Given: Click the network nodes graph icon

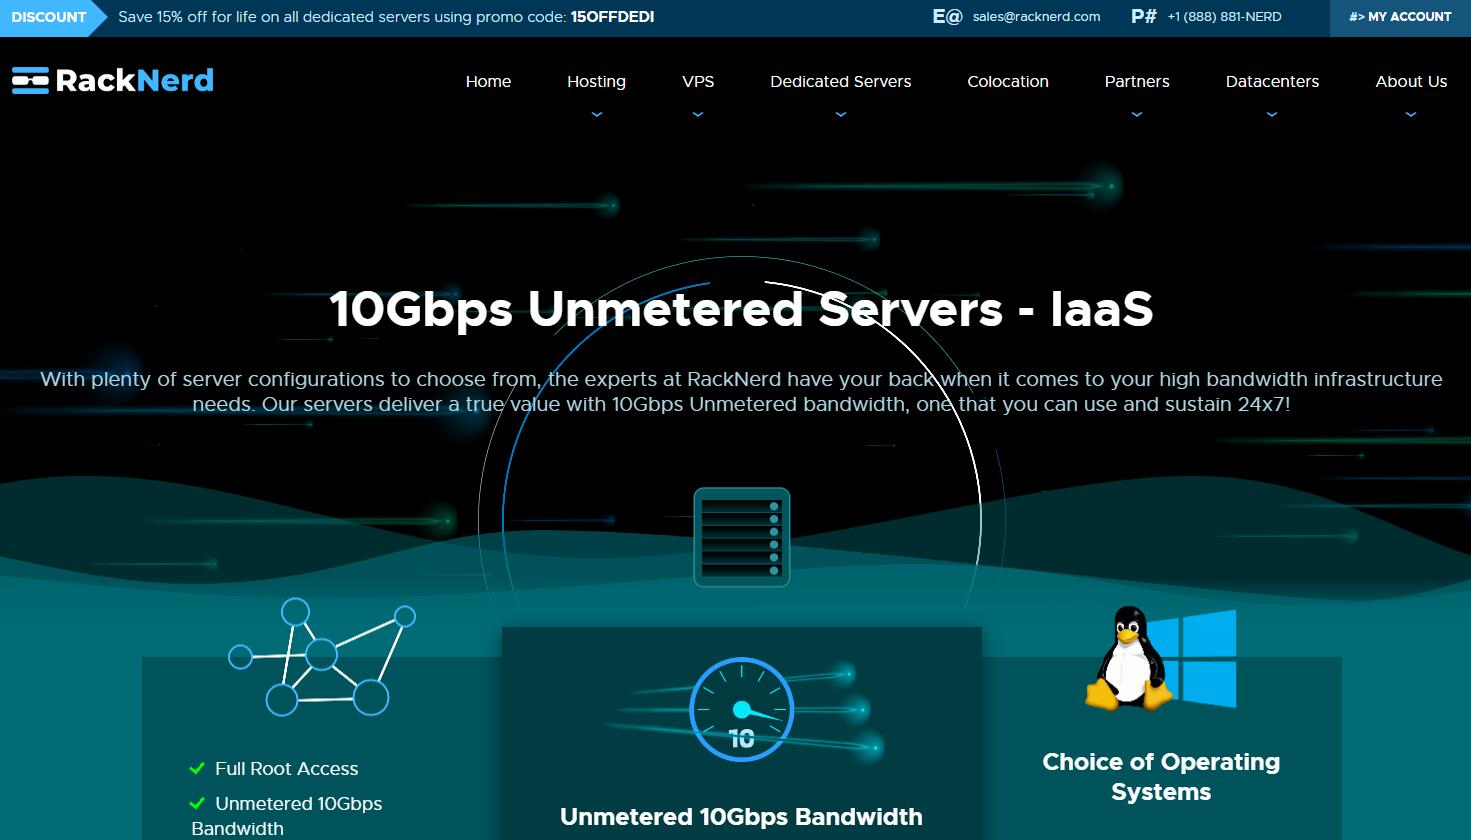Looking at the screenshot, I should [x=321, y=657].
